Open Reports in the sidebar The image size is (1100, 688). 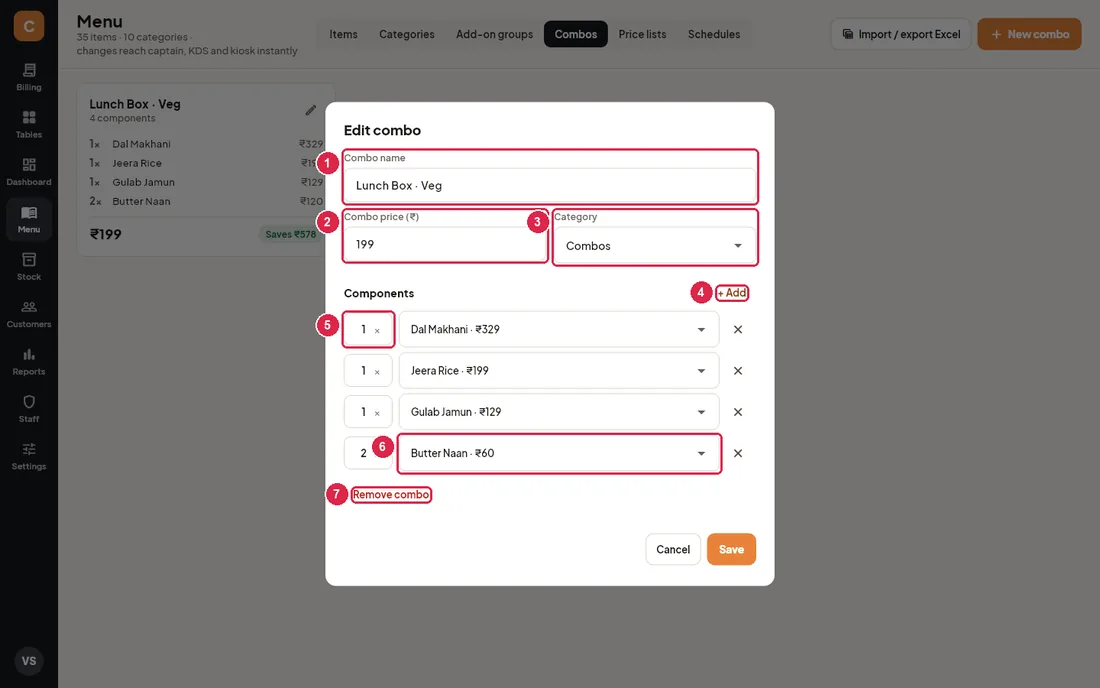tap(29, 362)
